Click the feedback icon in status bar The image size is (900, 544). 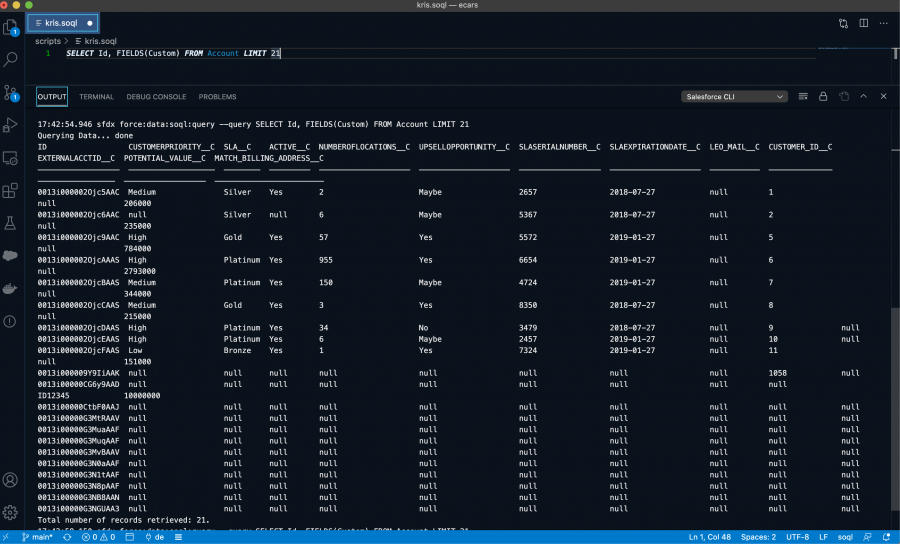coord(867,537)
